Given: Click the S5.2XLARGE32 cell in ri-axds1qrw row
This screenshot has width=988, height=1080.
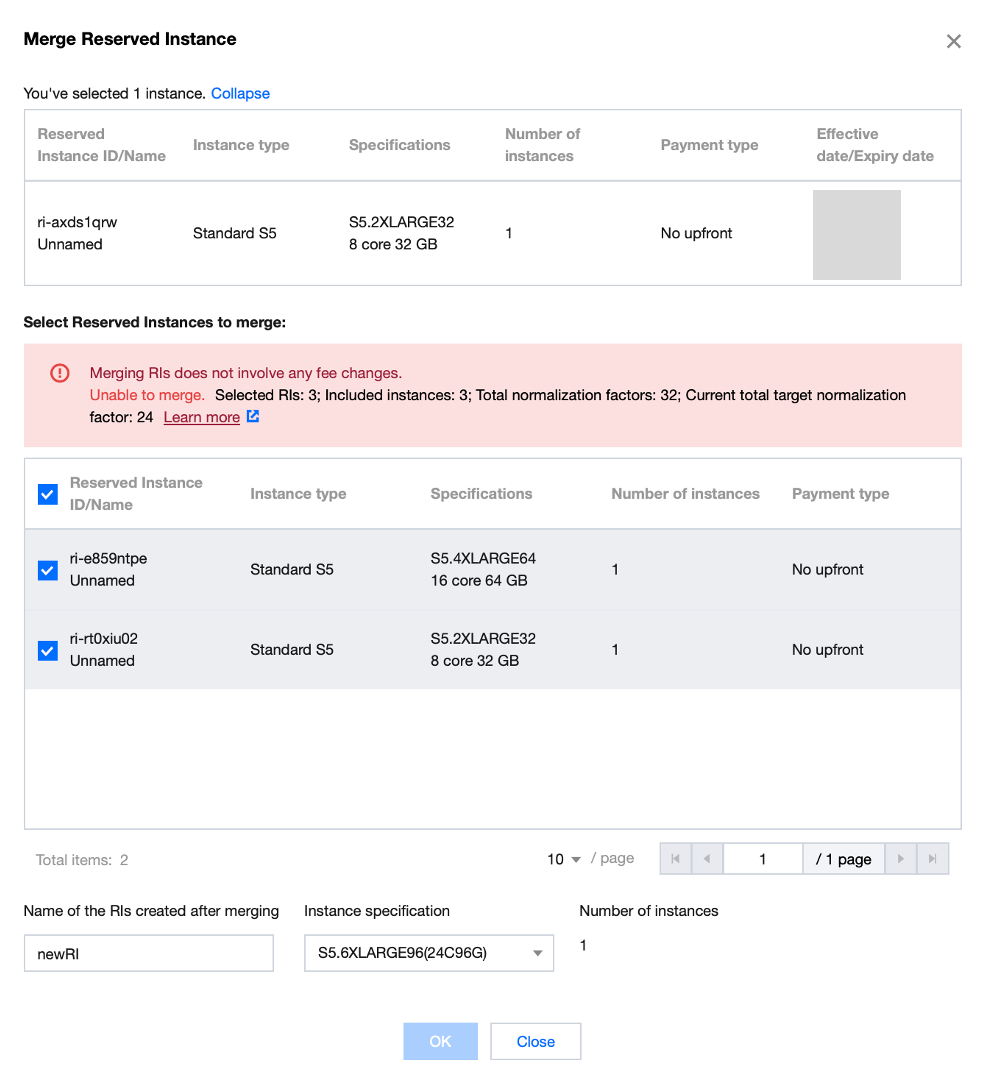Looking at the screenshot, I should [x=402, y=222].
